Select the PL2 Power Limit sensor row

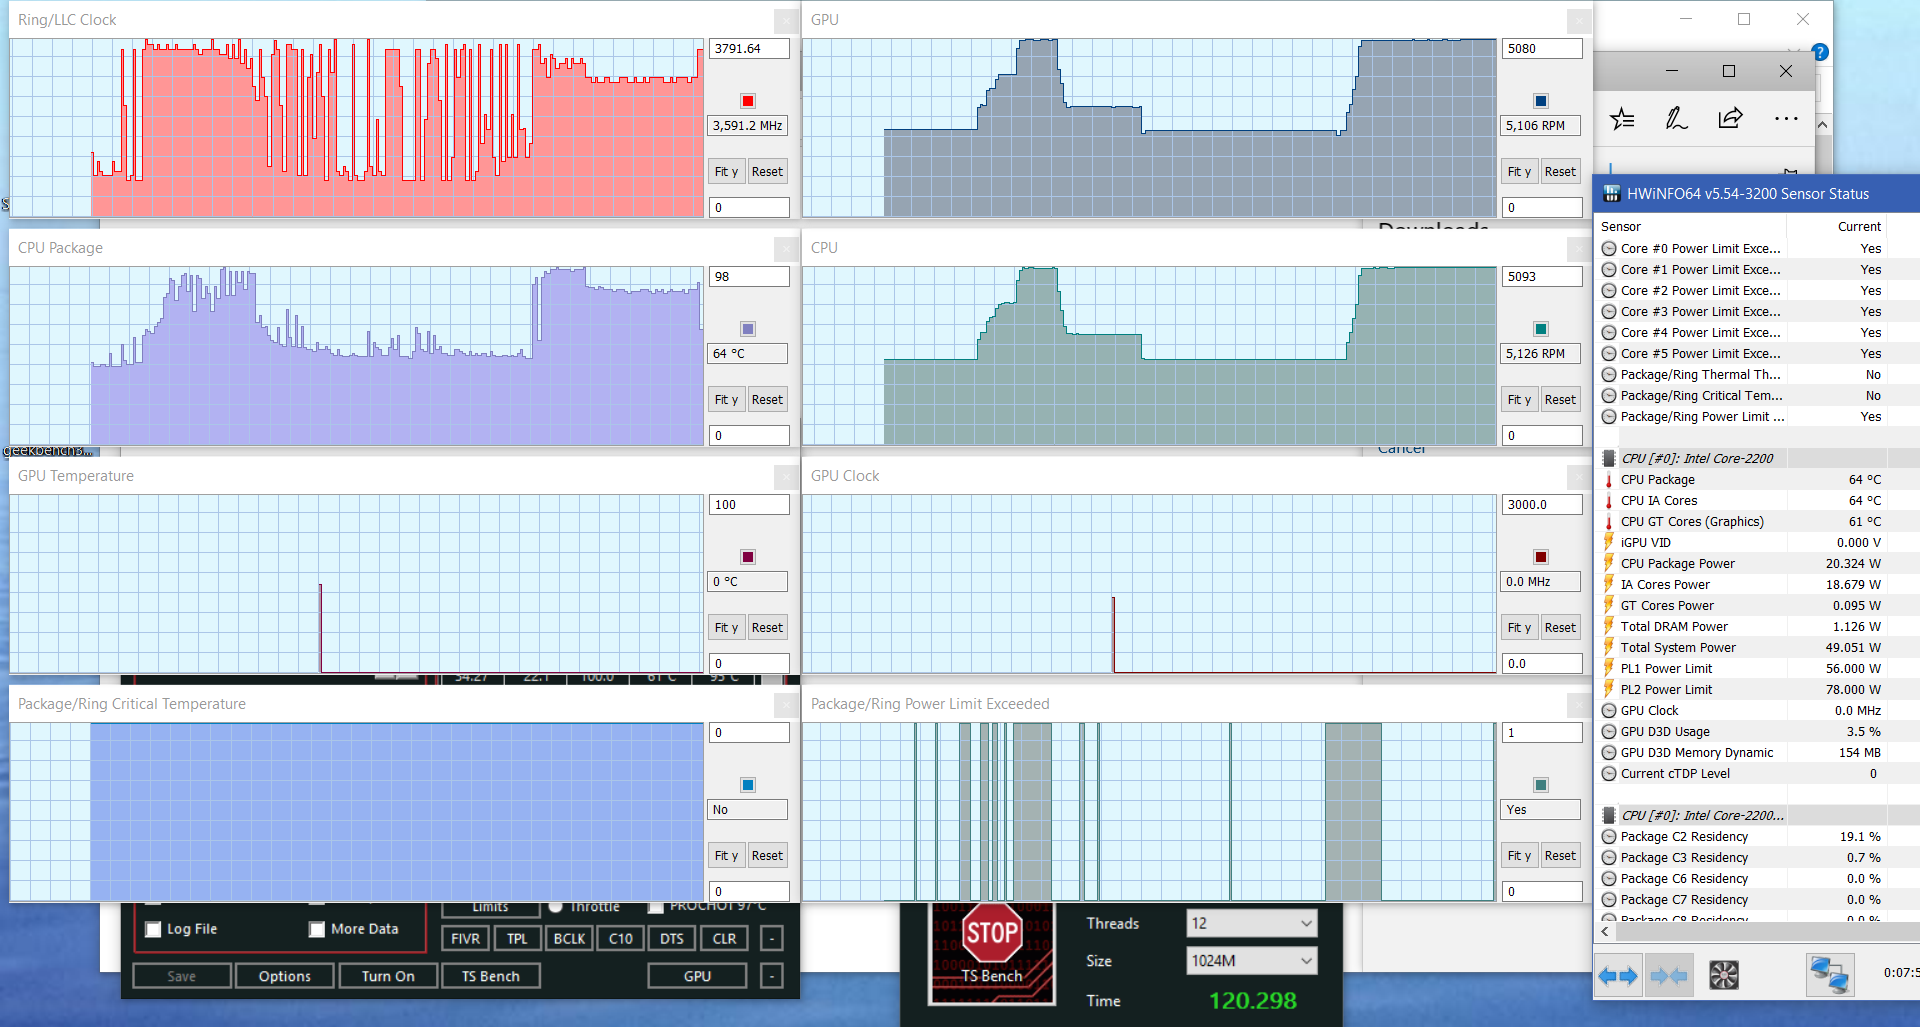(x=1742, y=690)
